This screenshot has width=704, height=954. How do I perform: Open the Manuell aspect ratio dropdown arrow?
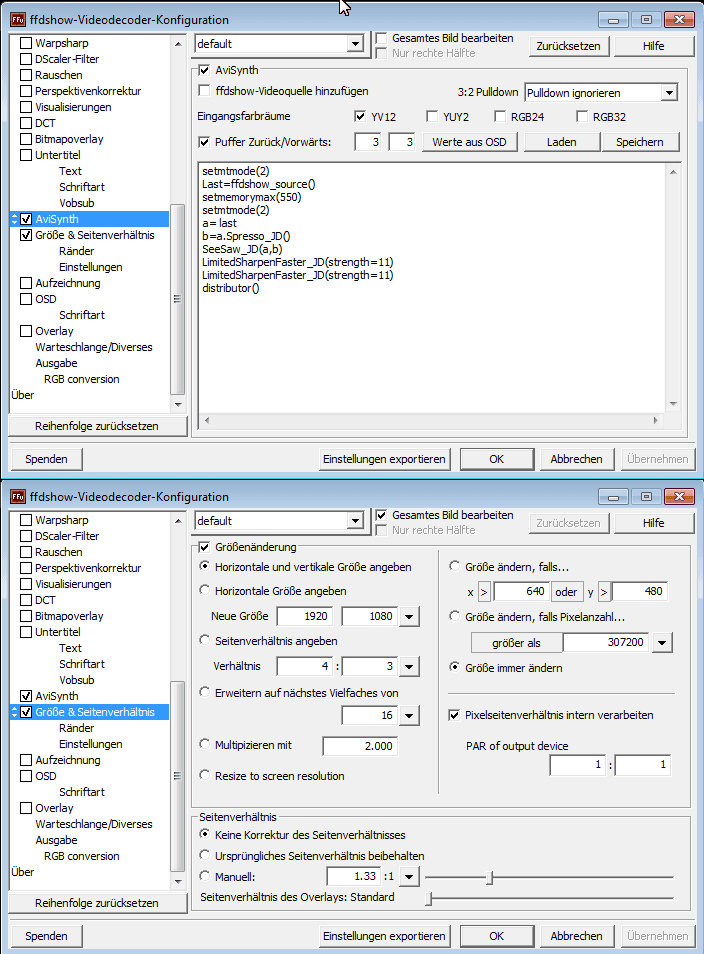click(x=409, y=877)
